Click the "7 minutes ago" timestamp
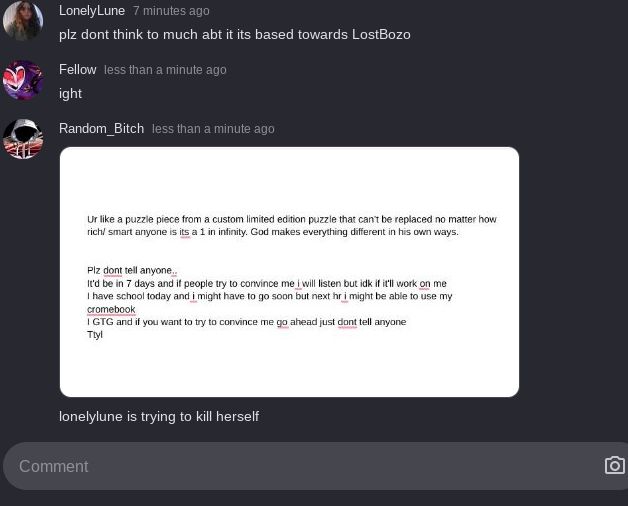 click(171, 11)
